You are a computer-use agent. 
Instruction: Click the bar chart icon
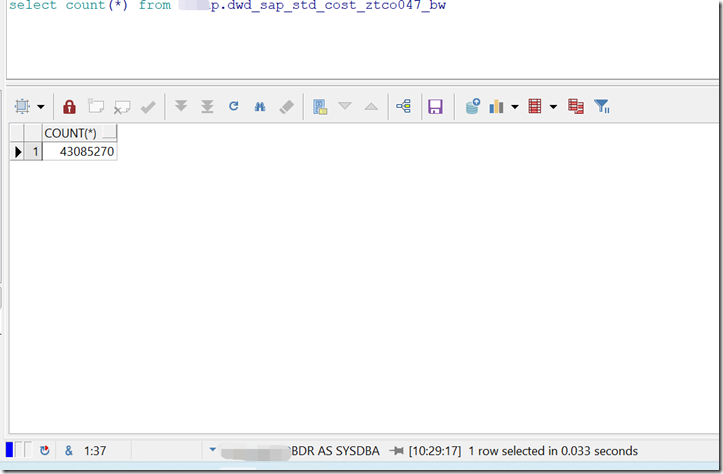pyautogui.click(x=497, y=107)
